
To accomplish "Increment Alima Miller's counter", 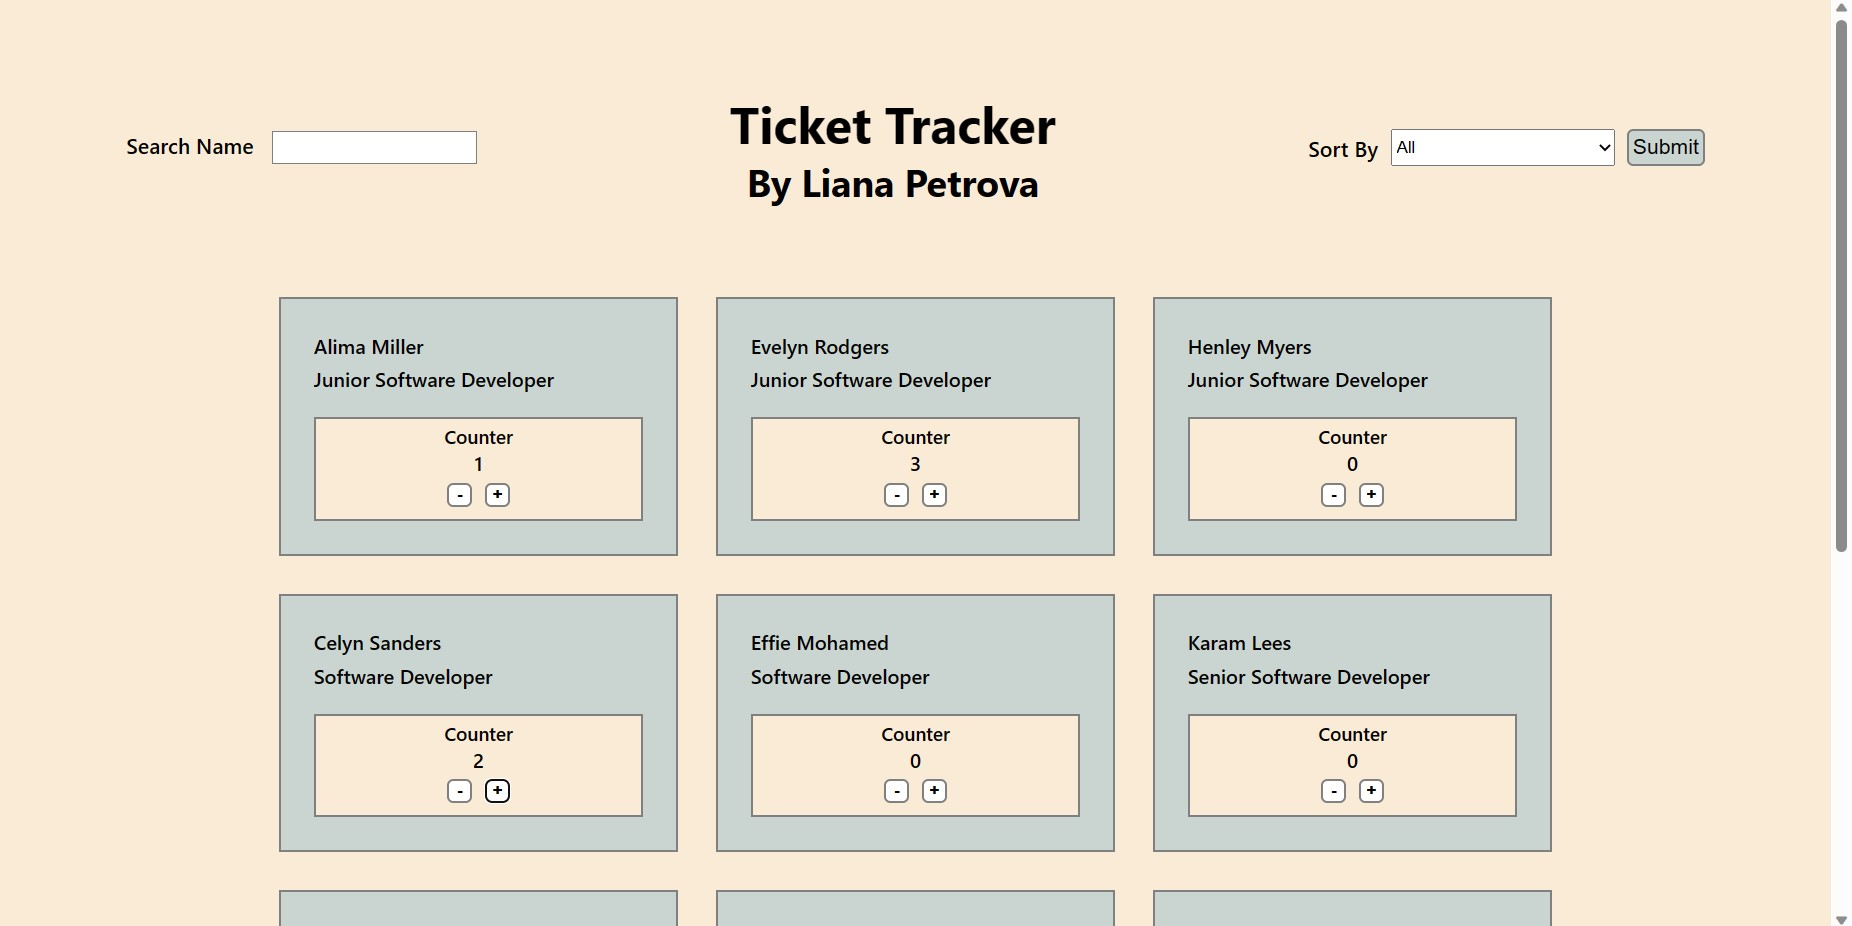I will click(x=497, y=495).
